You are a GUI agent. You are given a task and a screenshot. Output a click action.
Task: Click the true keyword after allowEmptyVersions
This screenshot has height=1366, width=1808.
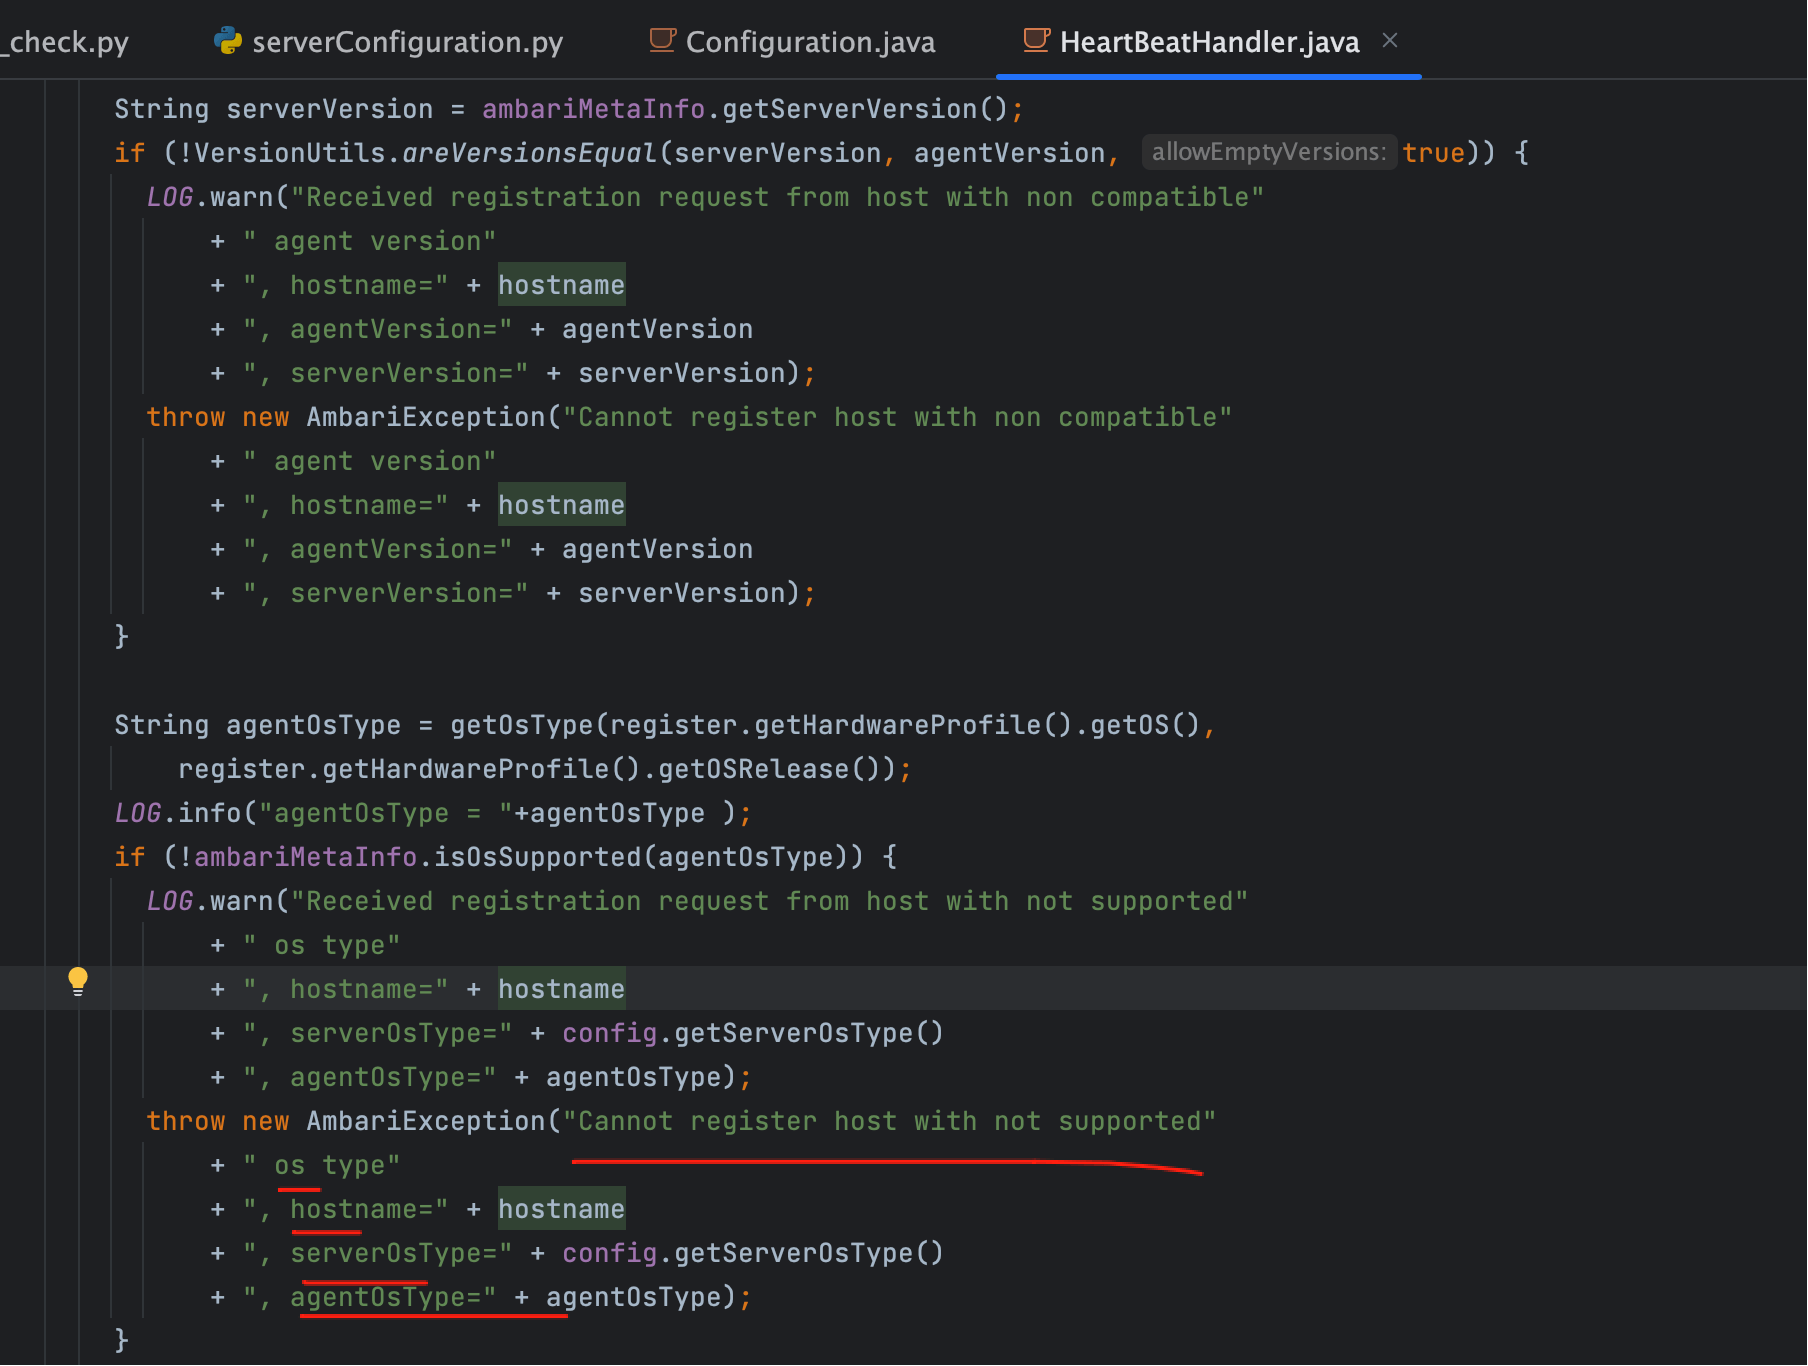[1433, 153]
